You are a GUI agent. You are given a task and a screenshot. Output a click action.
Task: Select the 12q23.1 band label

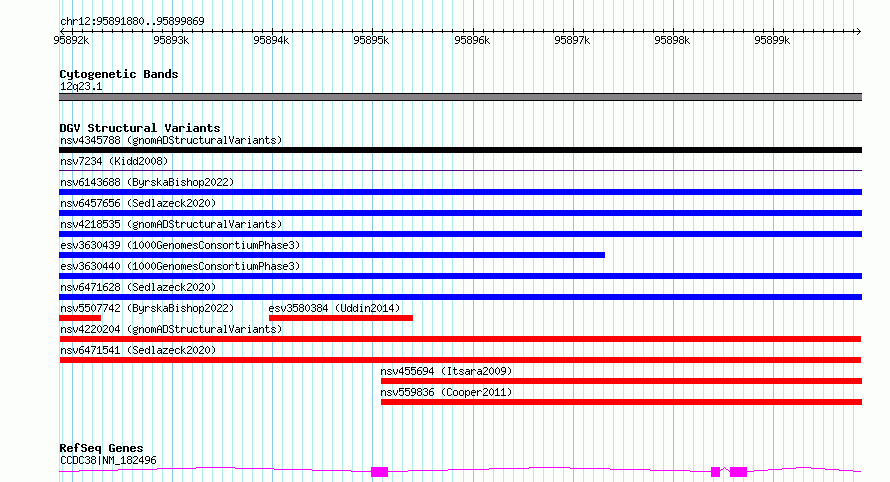click(81, 86)
